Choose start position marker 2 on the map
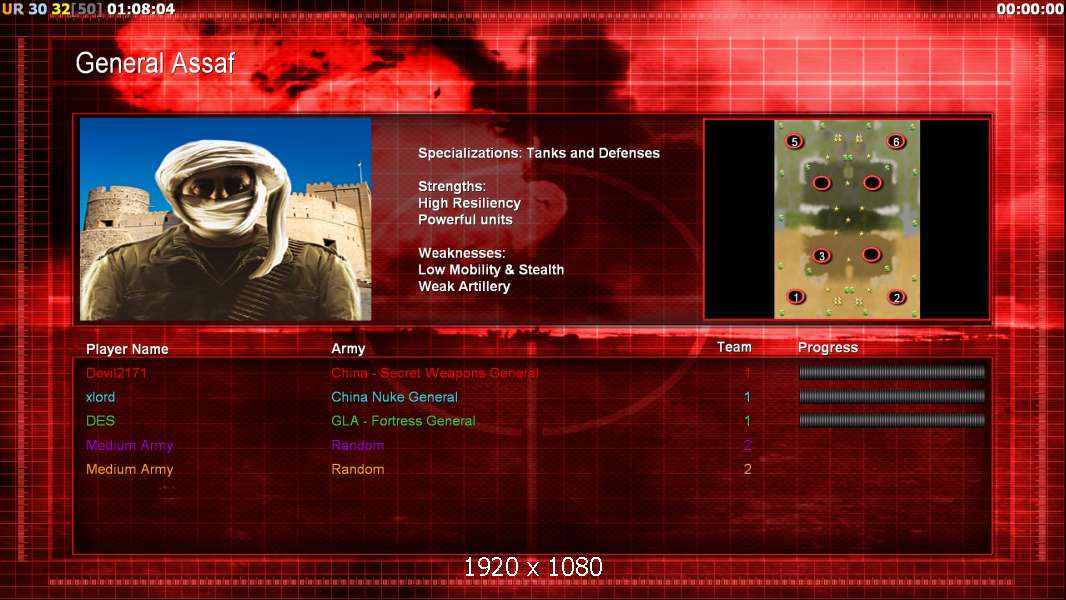This screenshot has width=1066, height=600. pos(897,297)
